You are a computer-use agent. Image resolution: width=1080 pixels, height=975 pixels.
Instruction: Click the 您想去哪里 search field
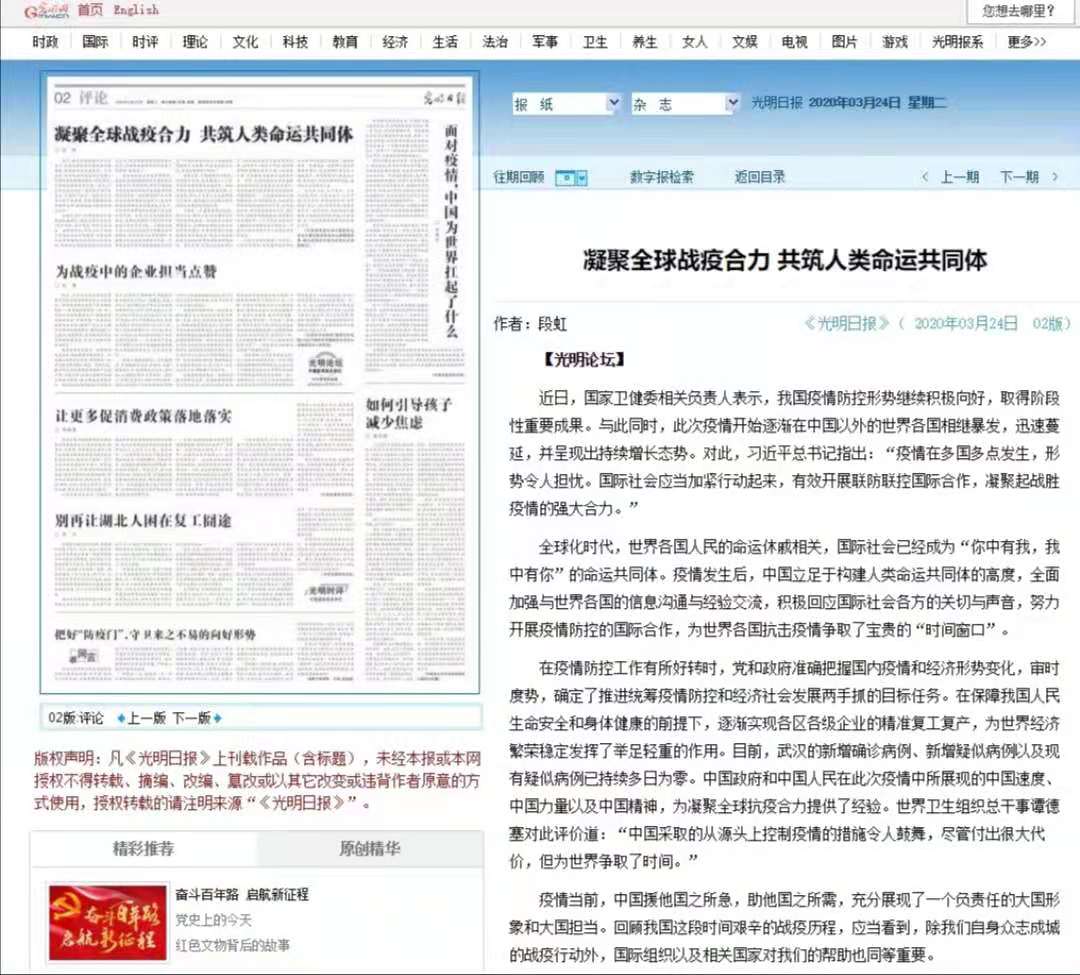(x=1018, y=11)
